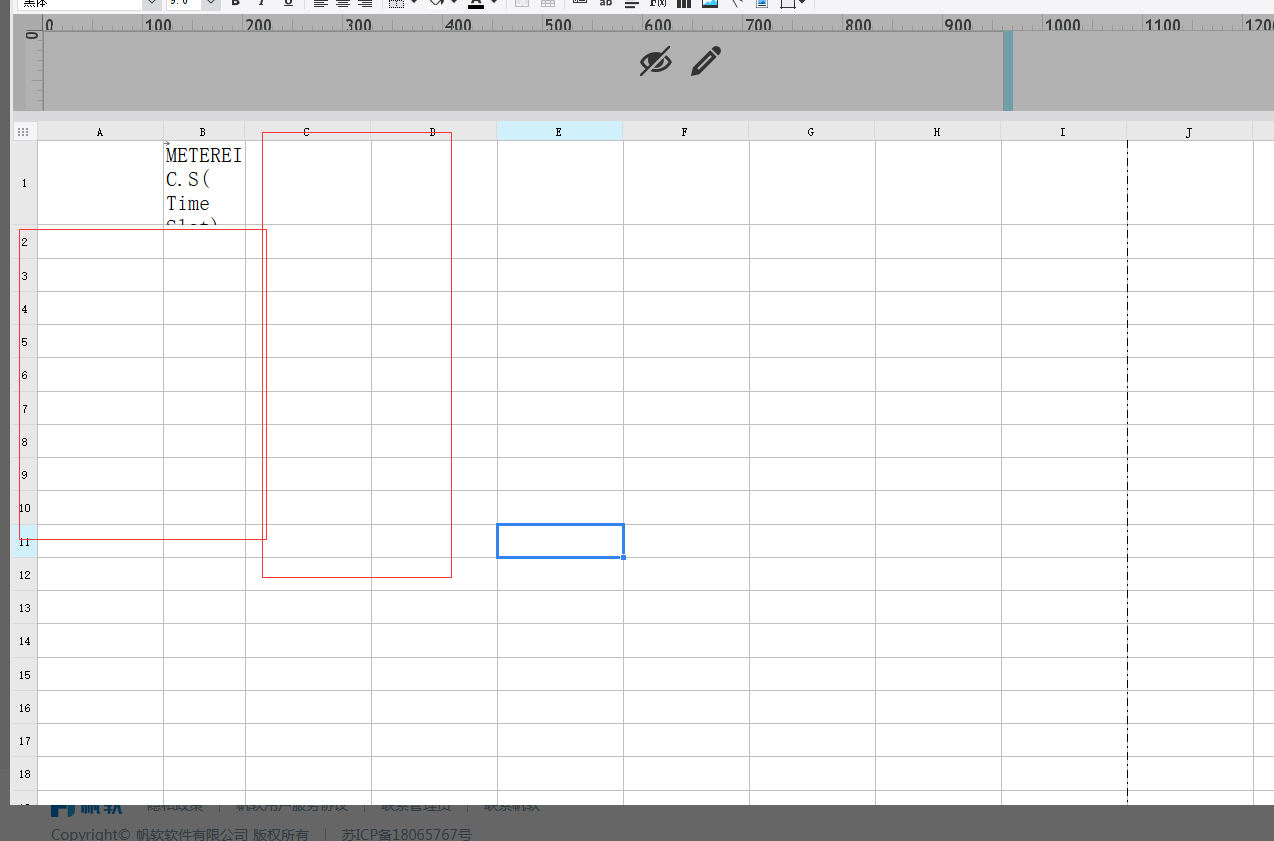Select row 9 header
1274x841 pixels.
[x=24, y=474]
